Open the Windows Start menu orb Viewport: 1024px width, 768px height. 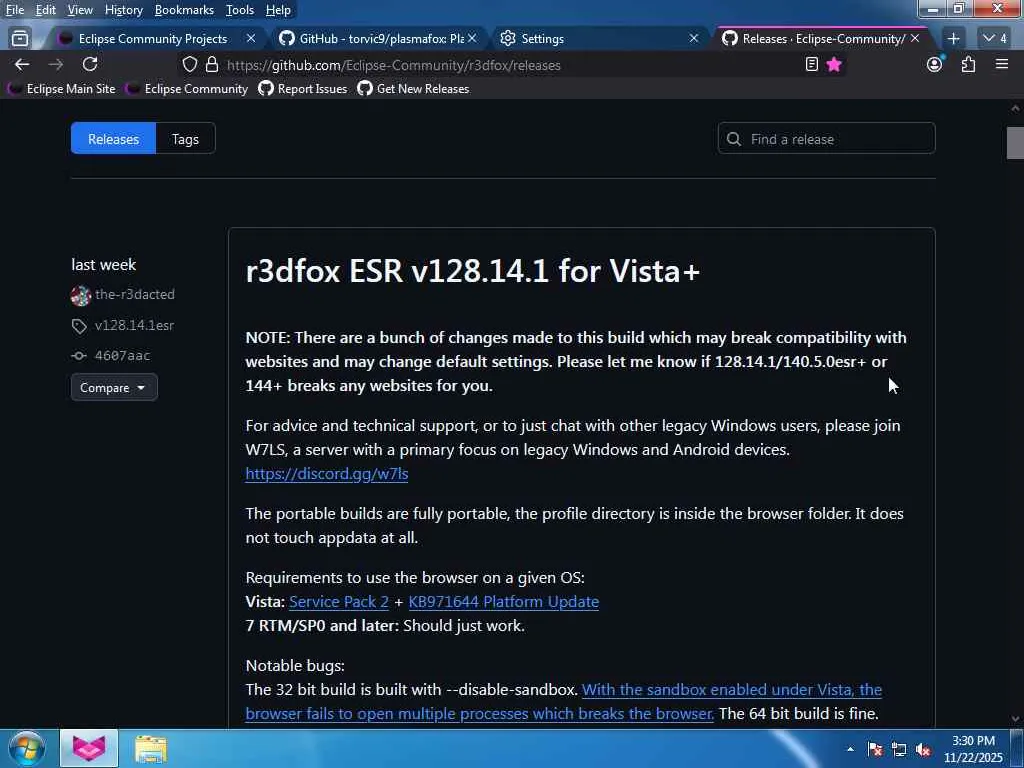click(27, 748)
